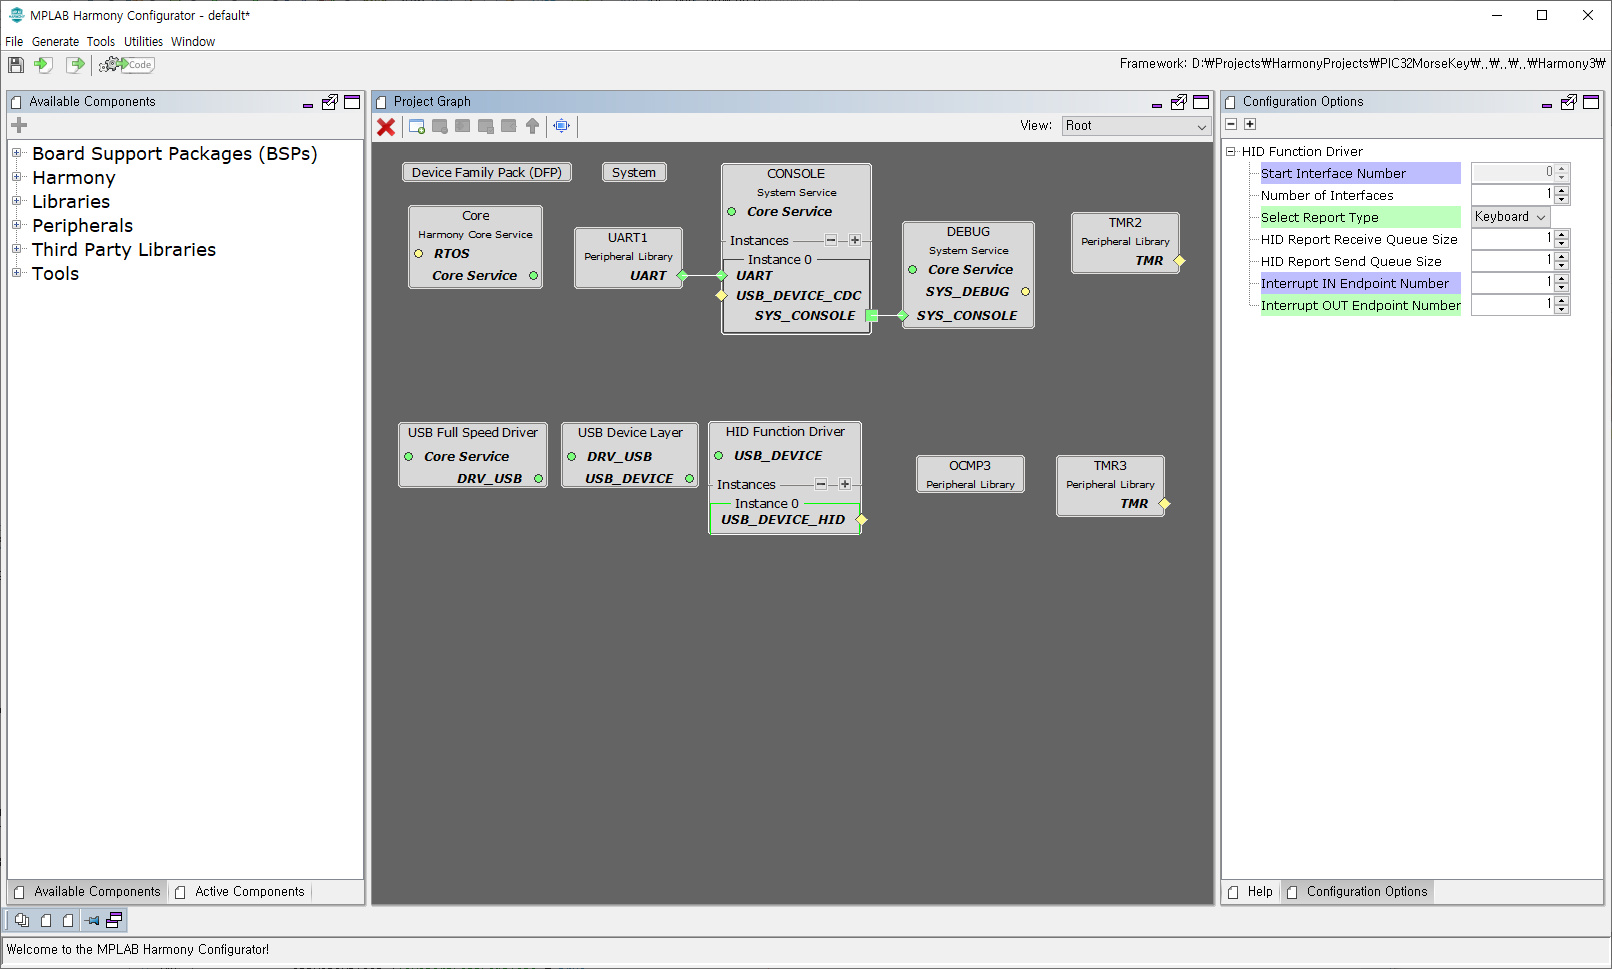The image size is (1612, 969).
Task: Click the import green arrow page icon
Action: 43,65
